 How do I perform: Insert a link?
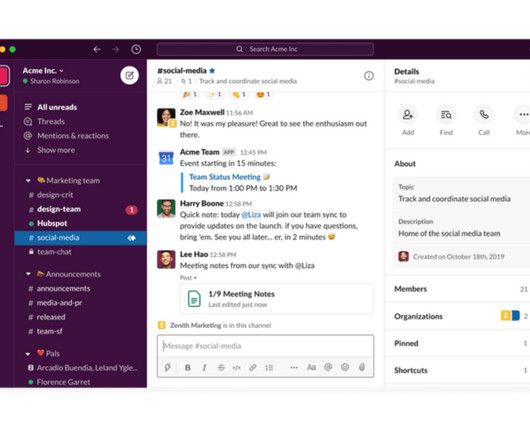click(252, 368)
